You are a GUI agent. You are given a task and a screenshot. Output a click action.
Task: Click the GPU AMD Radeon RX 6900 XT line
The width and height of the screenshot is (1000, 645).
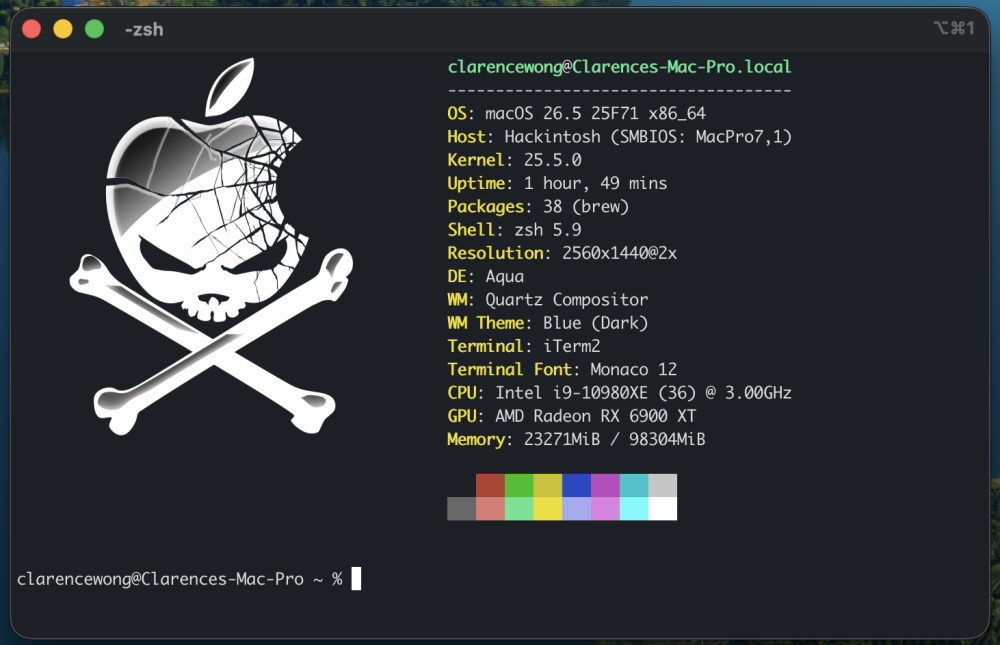tap(571, 416)
